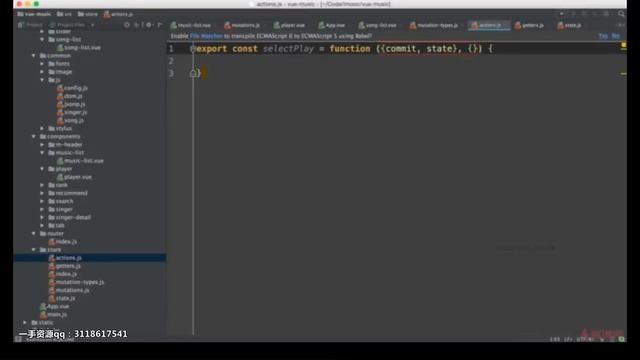Click the scroll-from-source target icon in Project panel

coord(127,25)
